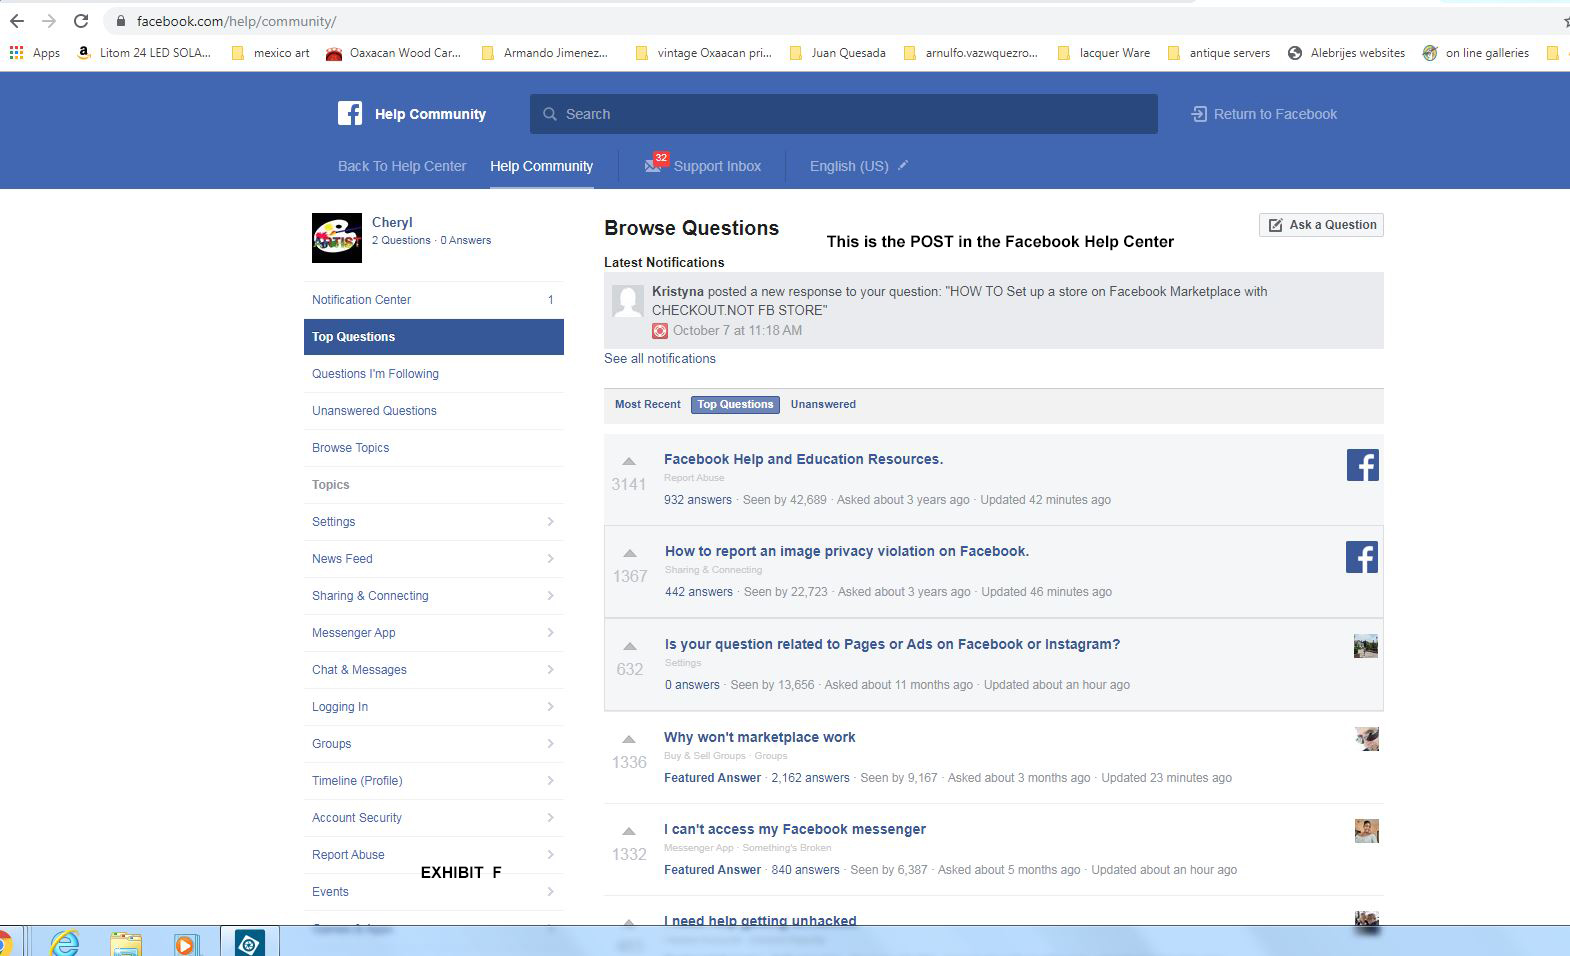Expand the Chat & Messages topic chevron
Screen dimensions: 1570x956
(x=550, y=669)
